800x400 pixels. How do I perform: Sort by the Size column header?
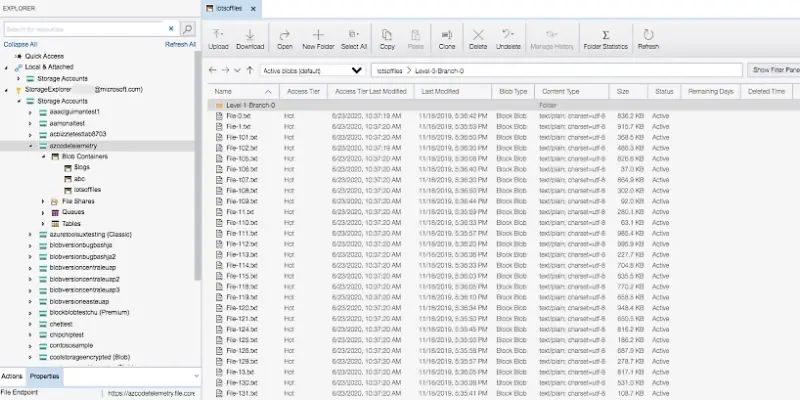point(628,91)
